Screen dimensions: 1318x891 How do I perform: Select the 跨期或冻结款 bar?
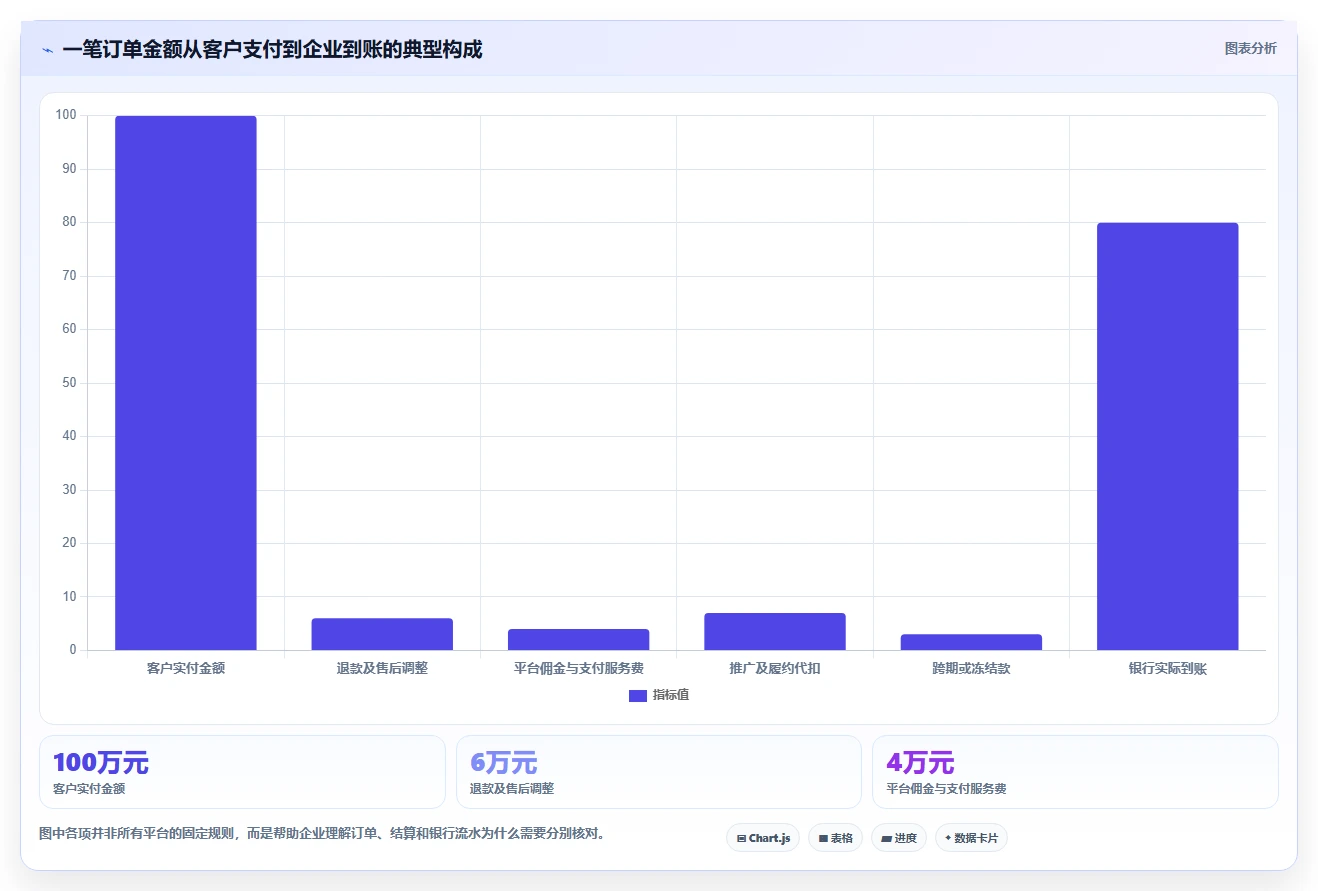point(971,642)
